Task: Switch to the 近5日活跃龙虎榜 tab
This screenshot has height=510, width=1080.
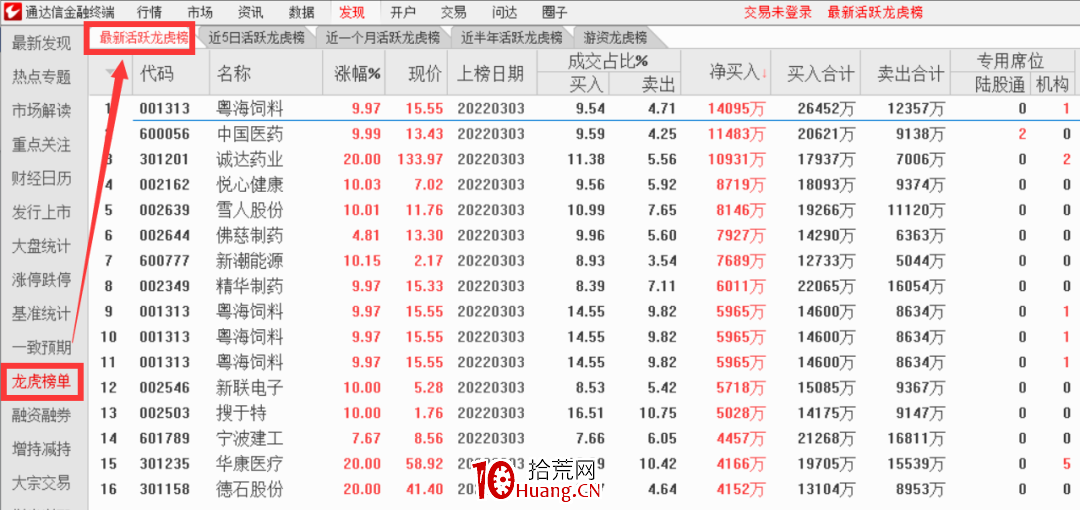Action: tap(255, 38)
